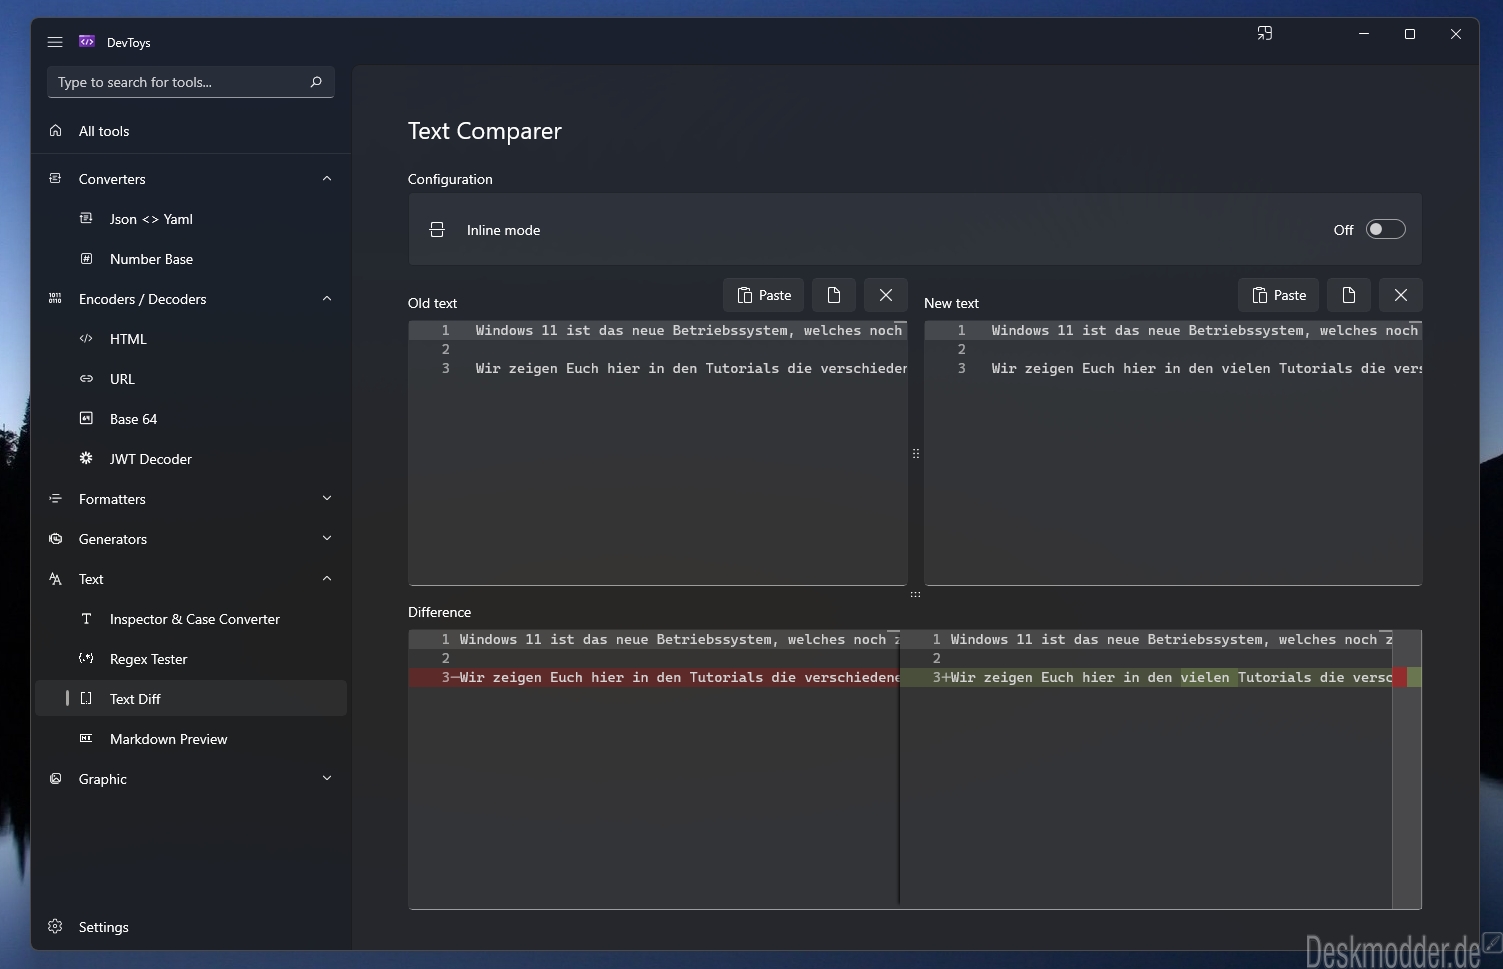The image size is (1503, 969).
Task: Paste clipboard into Old text
Action: [764, 295]
